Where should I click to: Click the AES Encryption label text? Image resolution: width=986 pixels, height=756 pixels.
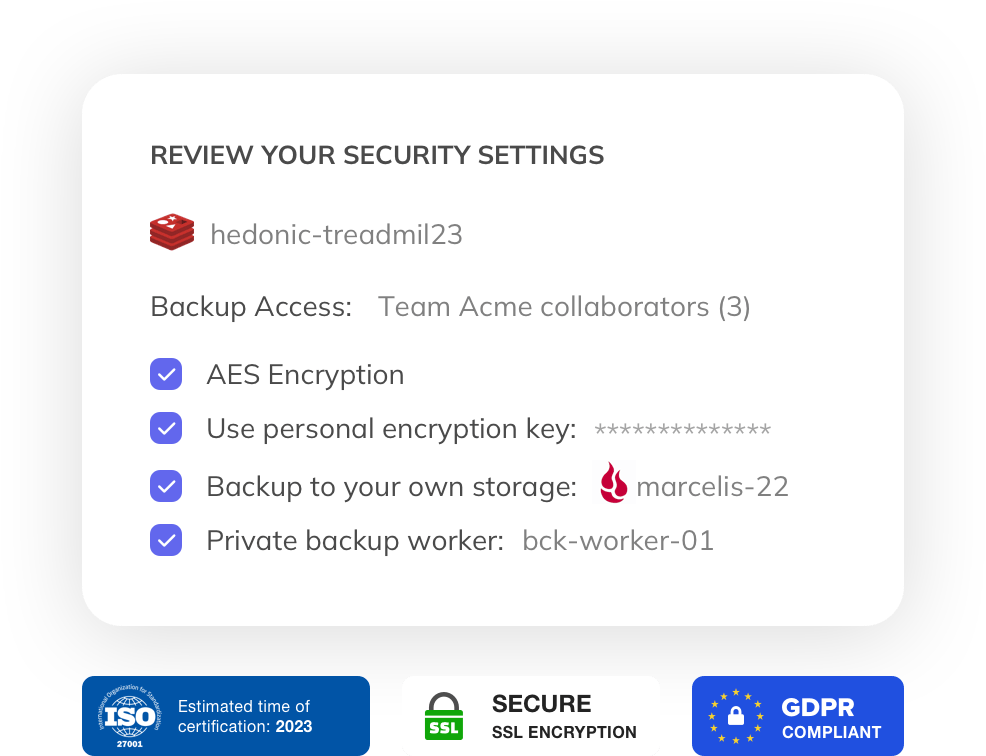point(305,374)
